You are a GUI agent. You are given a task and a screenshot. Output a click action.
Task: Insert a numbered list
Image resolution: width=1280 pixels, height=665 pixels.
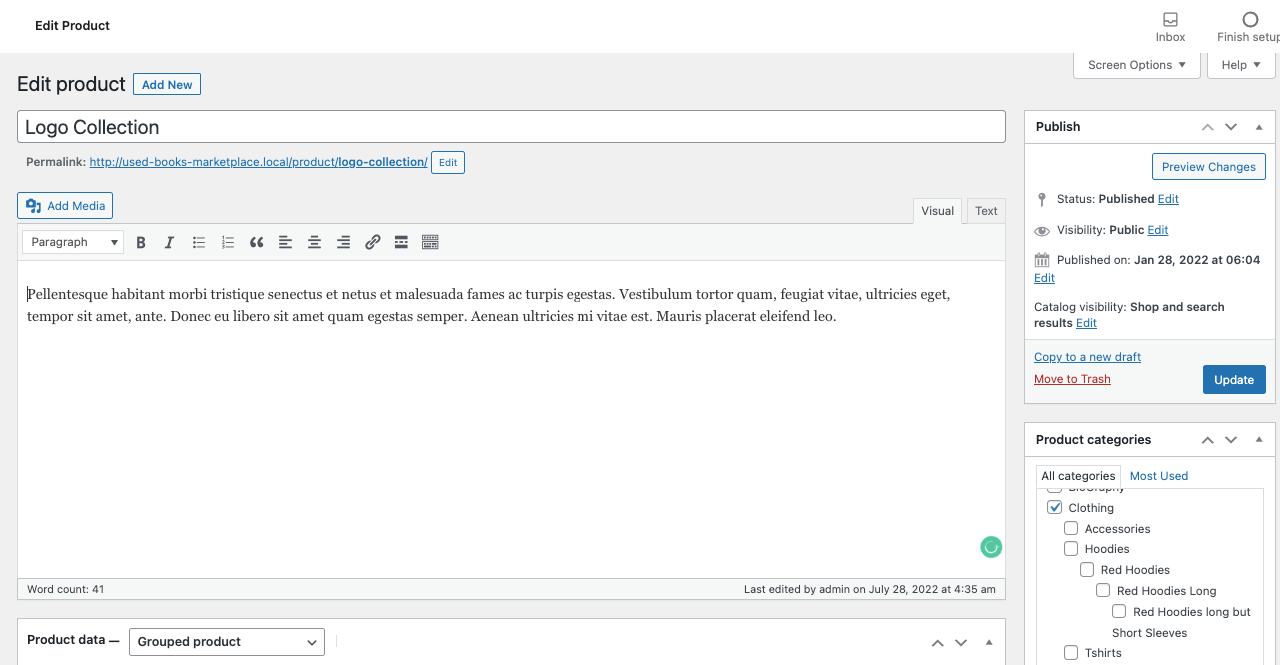point(228,242)
